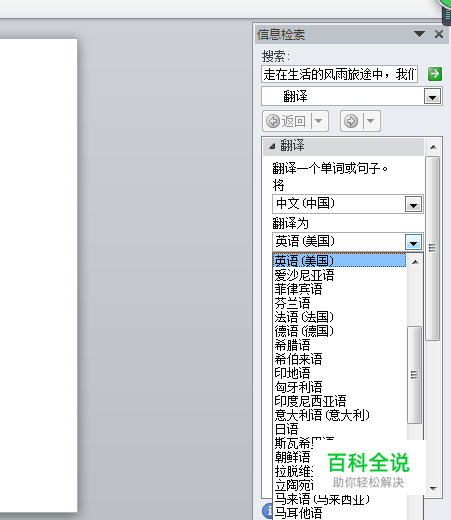Open the 返回 history dropdown arrow

319,121
